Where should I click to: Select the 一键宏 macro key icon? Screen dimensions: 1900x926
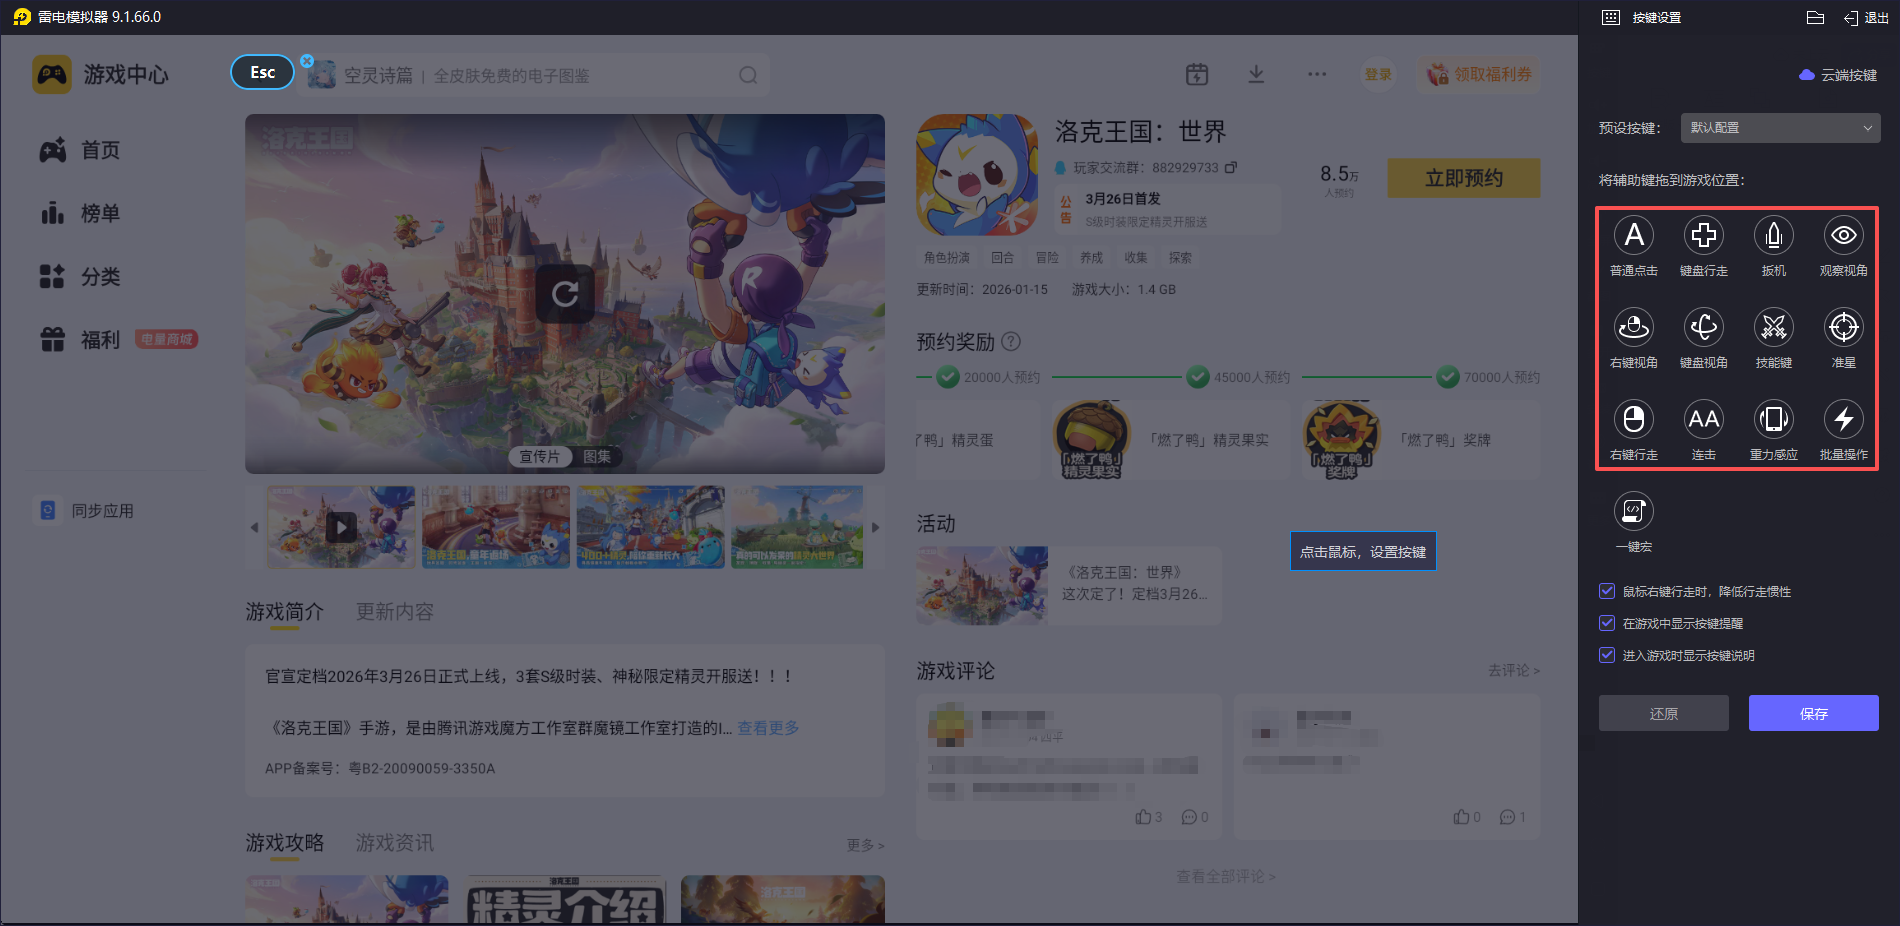pyautogui.click(x=1634, y=511)
